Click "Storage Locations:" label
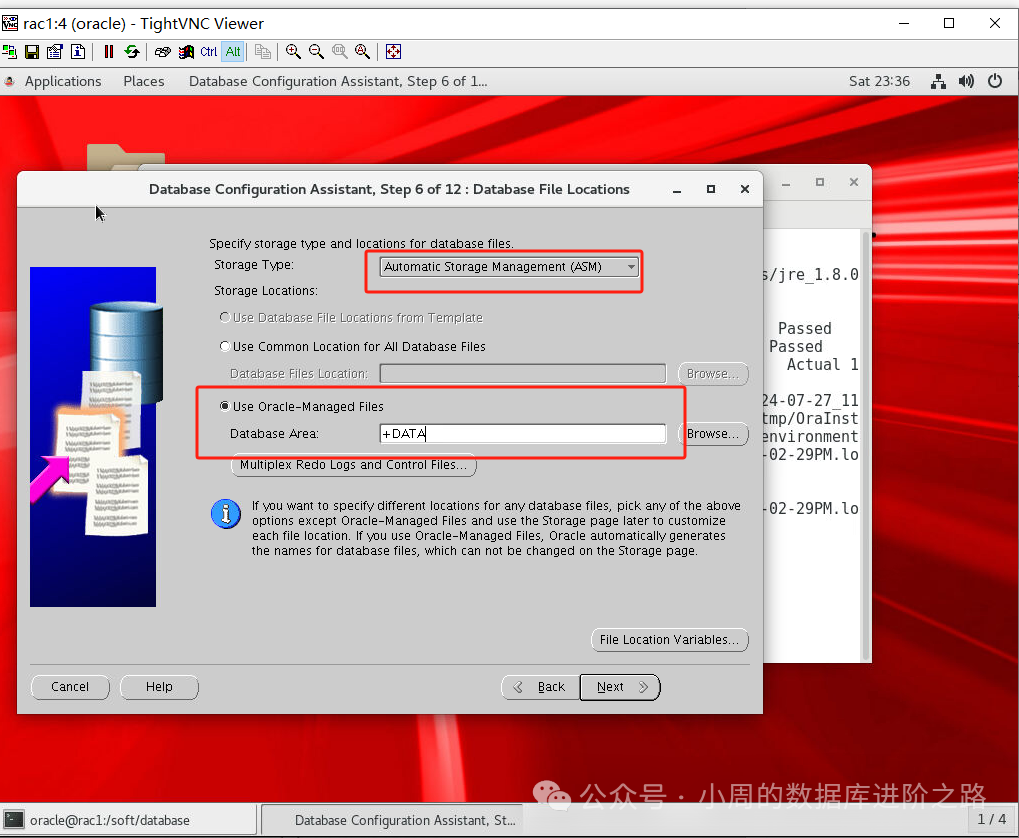The image size is (1019, 838). coord(266,291)
